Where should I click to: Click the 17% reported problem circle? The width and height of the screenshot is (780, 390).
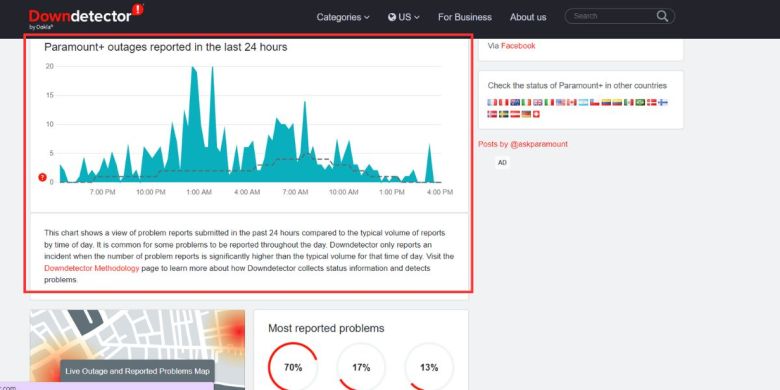[361, 367]
